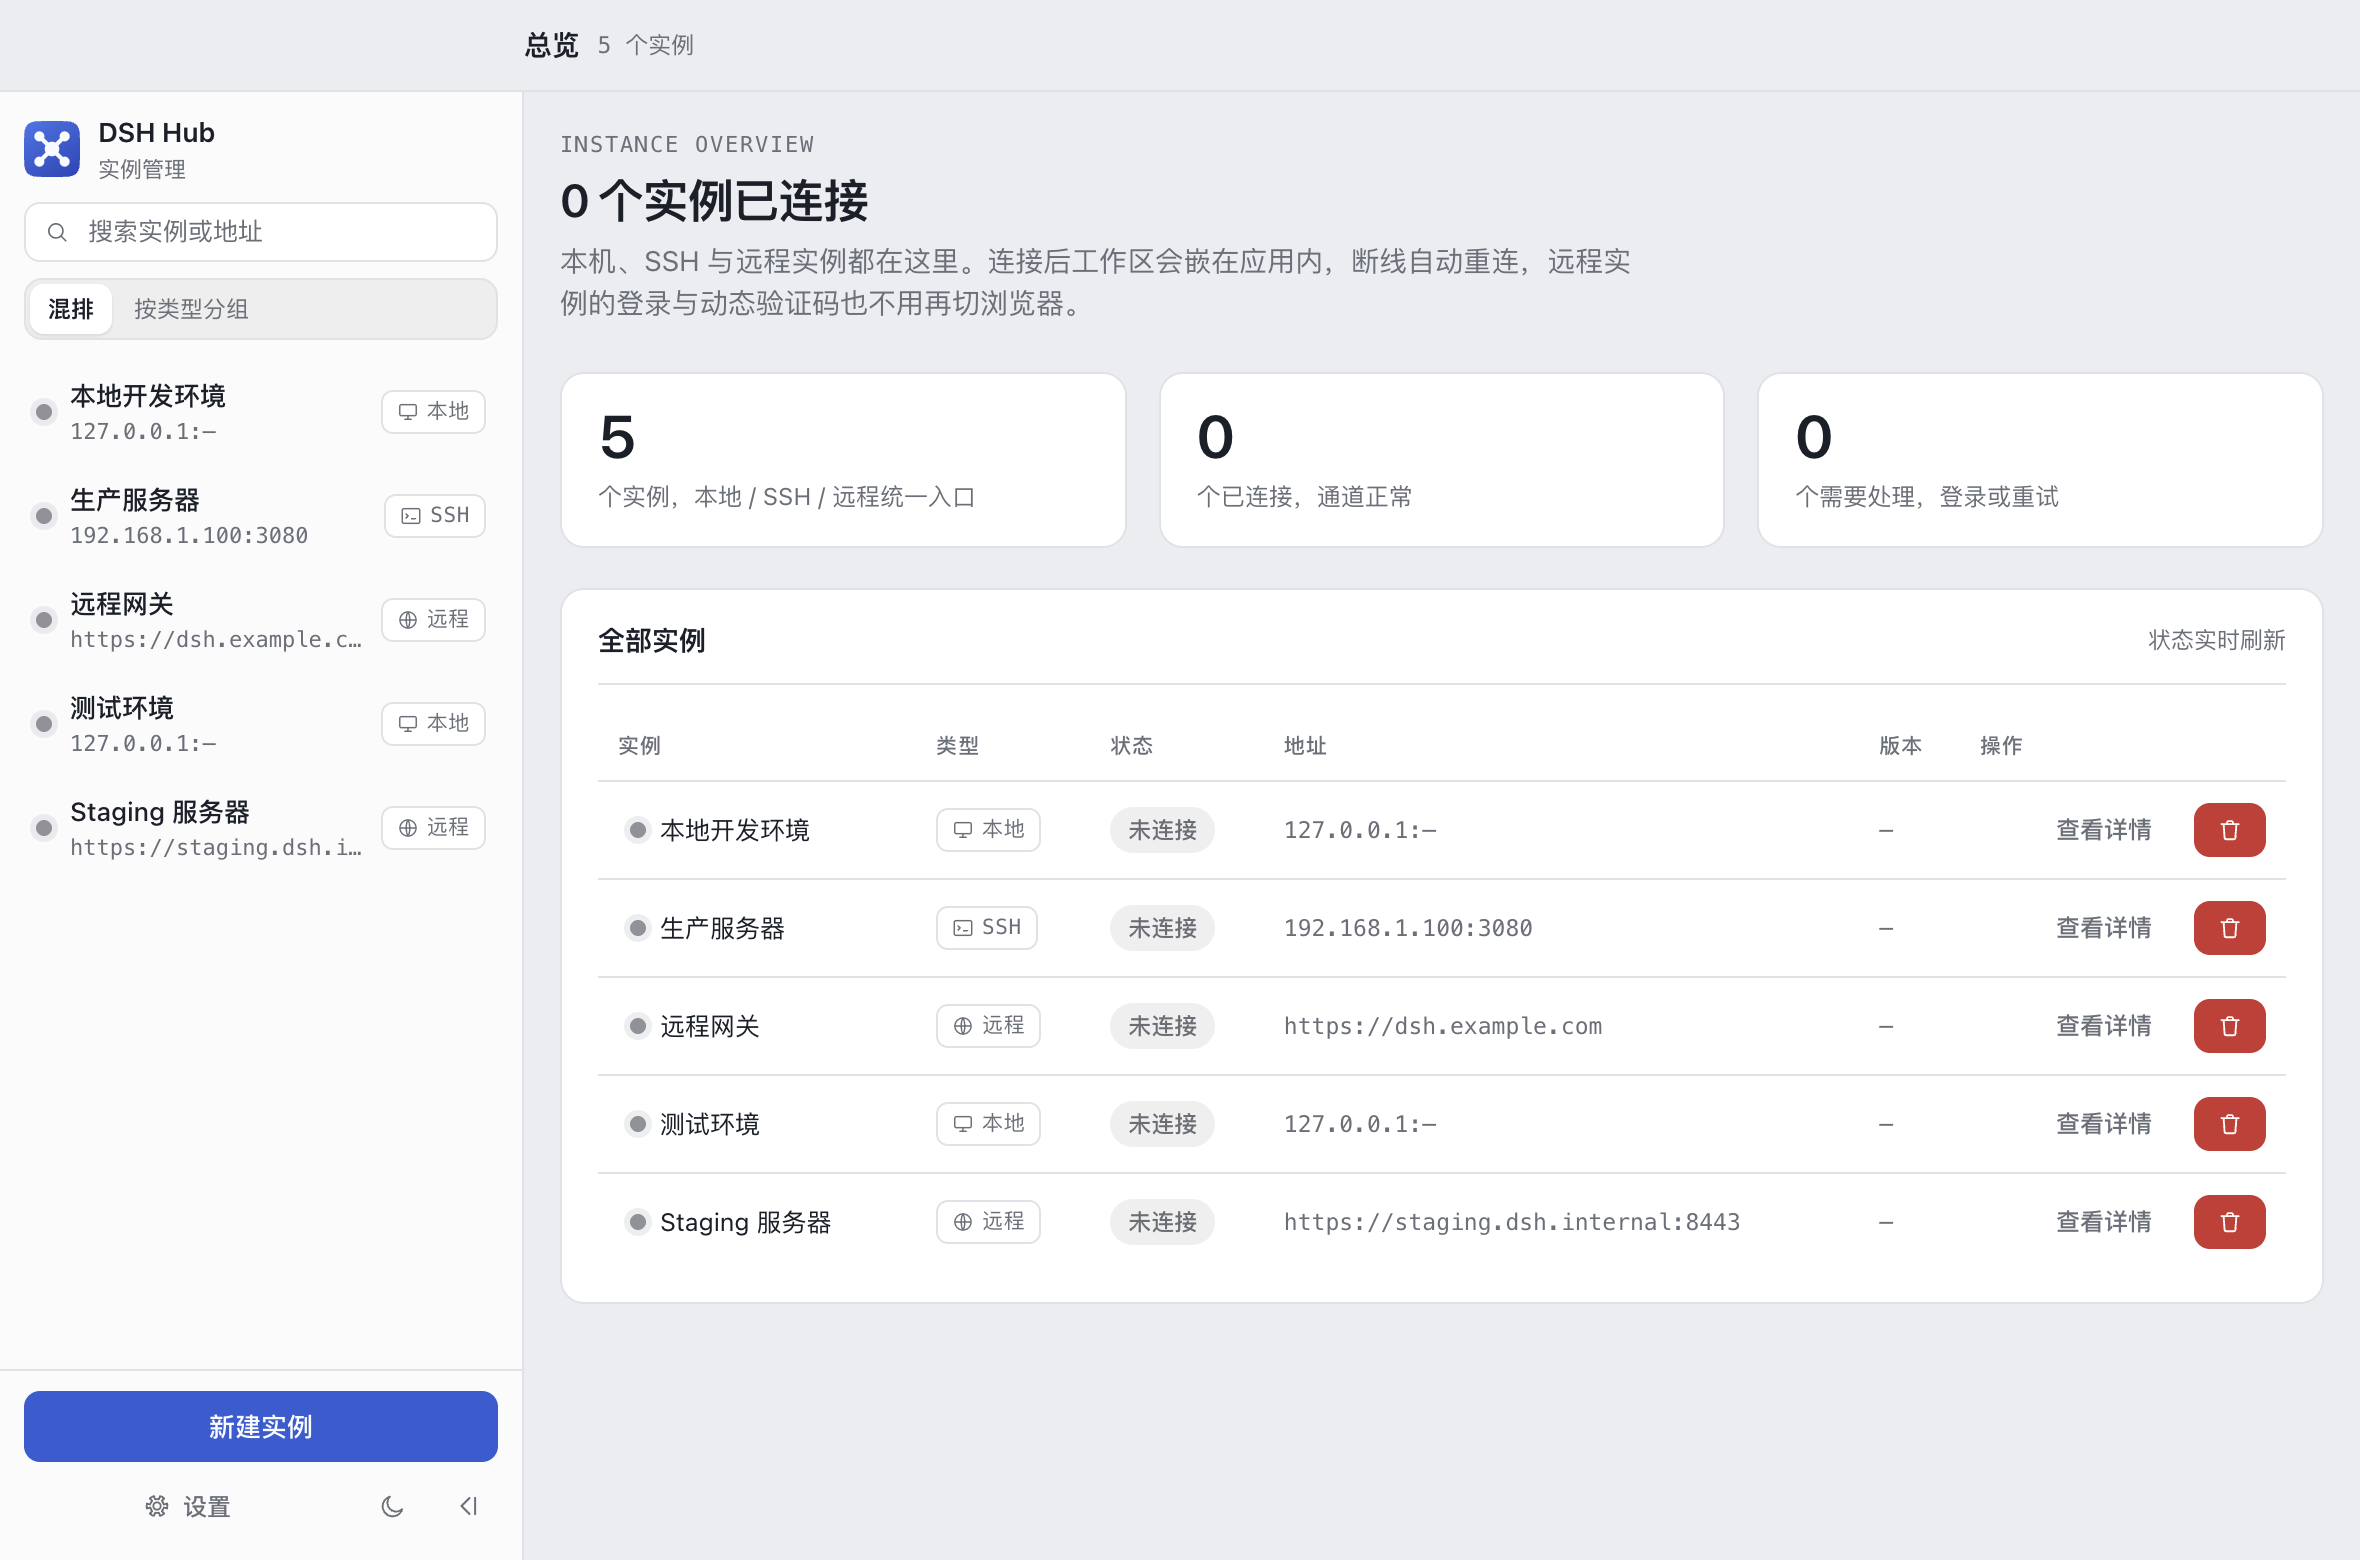
Task: Open 远程网关 in the sidebar list
Action: tap(260, 620)
